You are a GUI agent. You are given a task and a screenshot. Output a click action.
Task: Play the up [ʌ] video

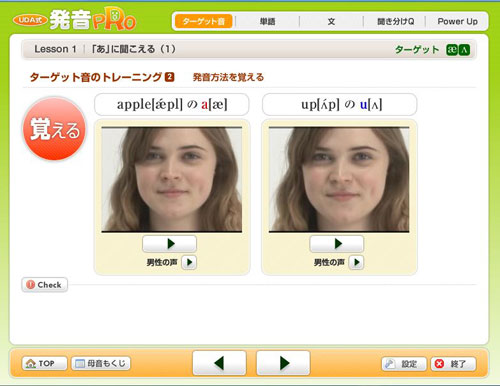coord(337,244)
